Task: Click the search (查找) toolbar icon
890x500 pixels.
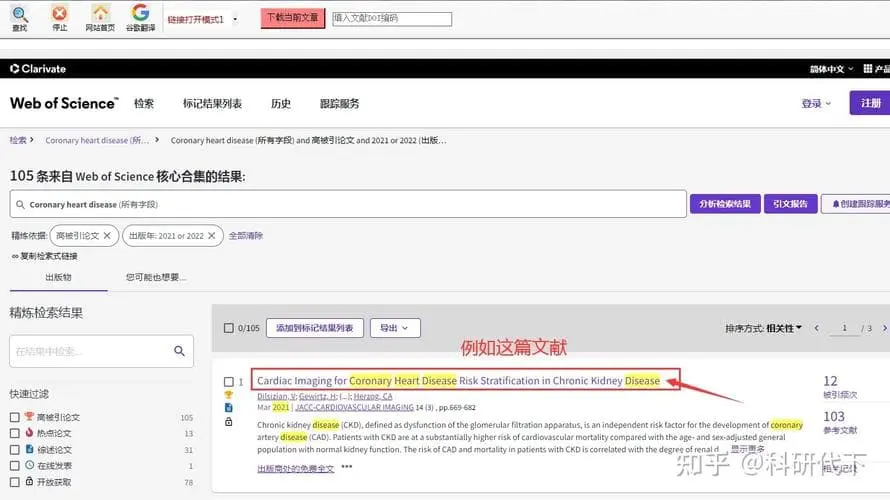Action: point(19,18)
